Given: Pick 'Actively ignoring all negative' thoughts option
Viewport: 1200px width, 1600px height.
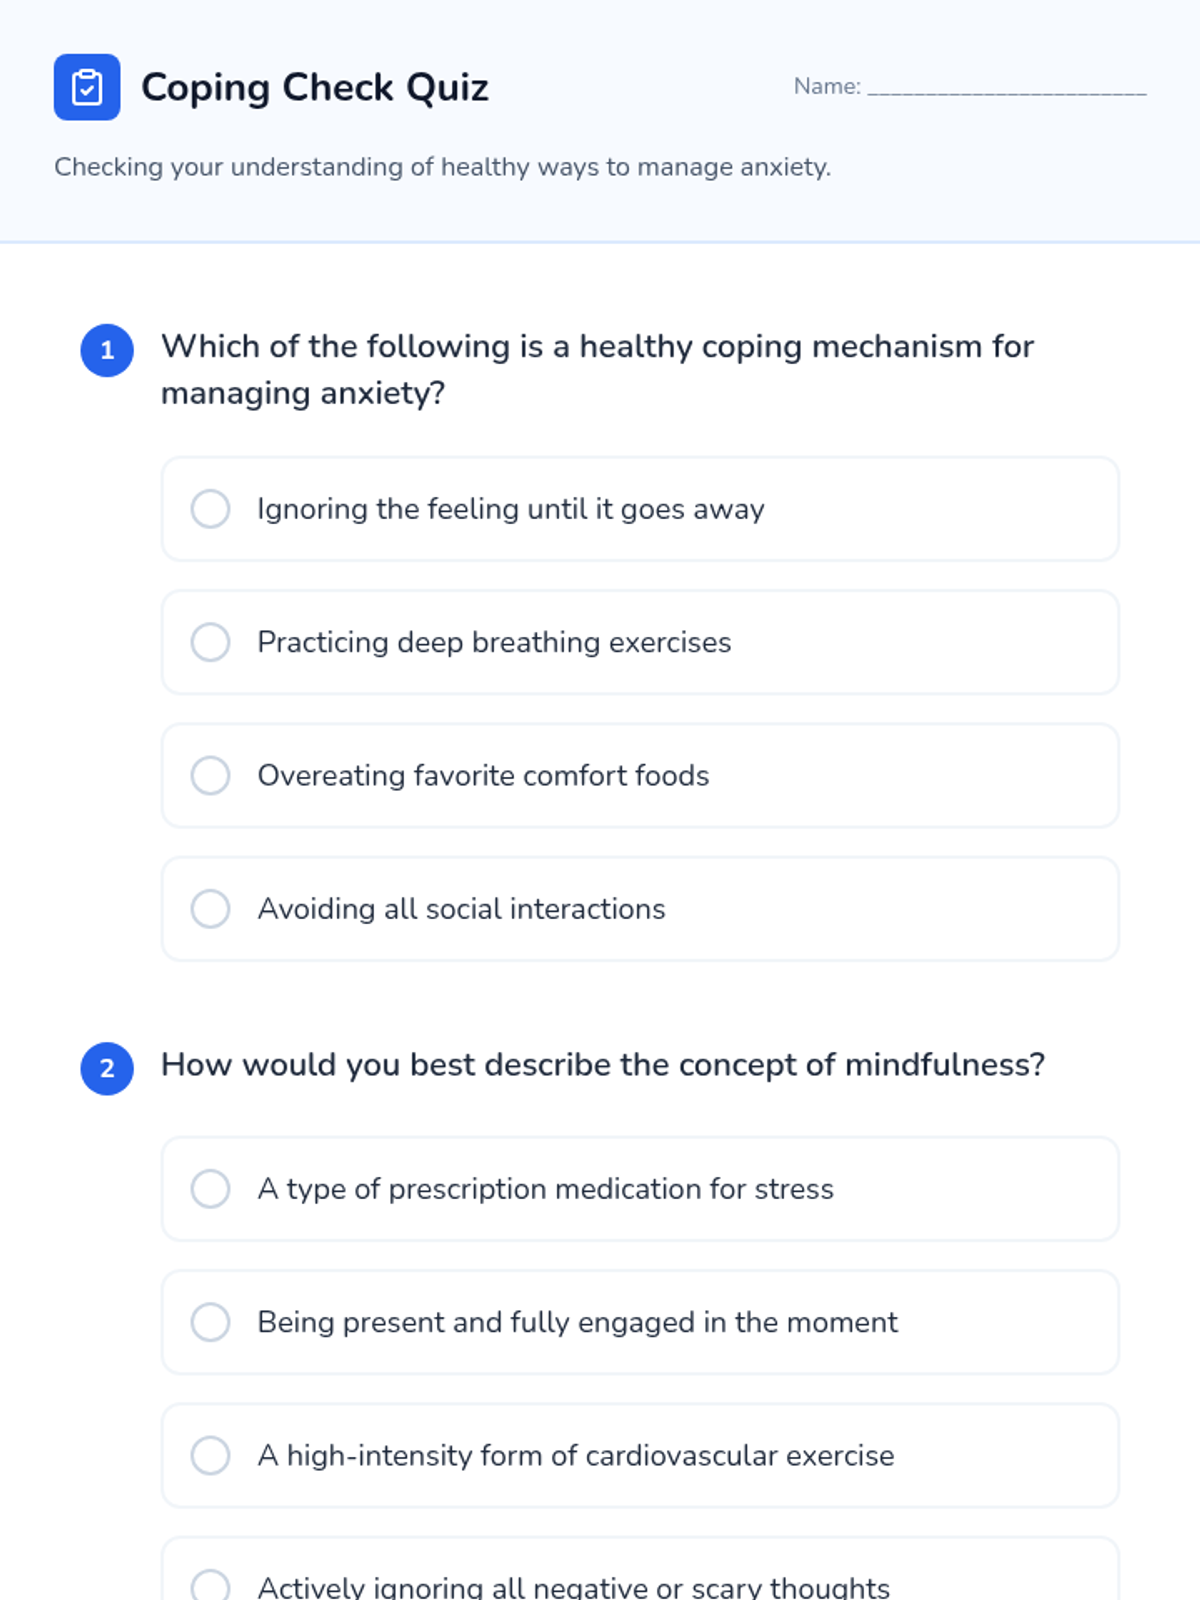Looking at the screenshot, I should 210,1585.
